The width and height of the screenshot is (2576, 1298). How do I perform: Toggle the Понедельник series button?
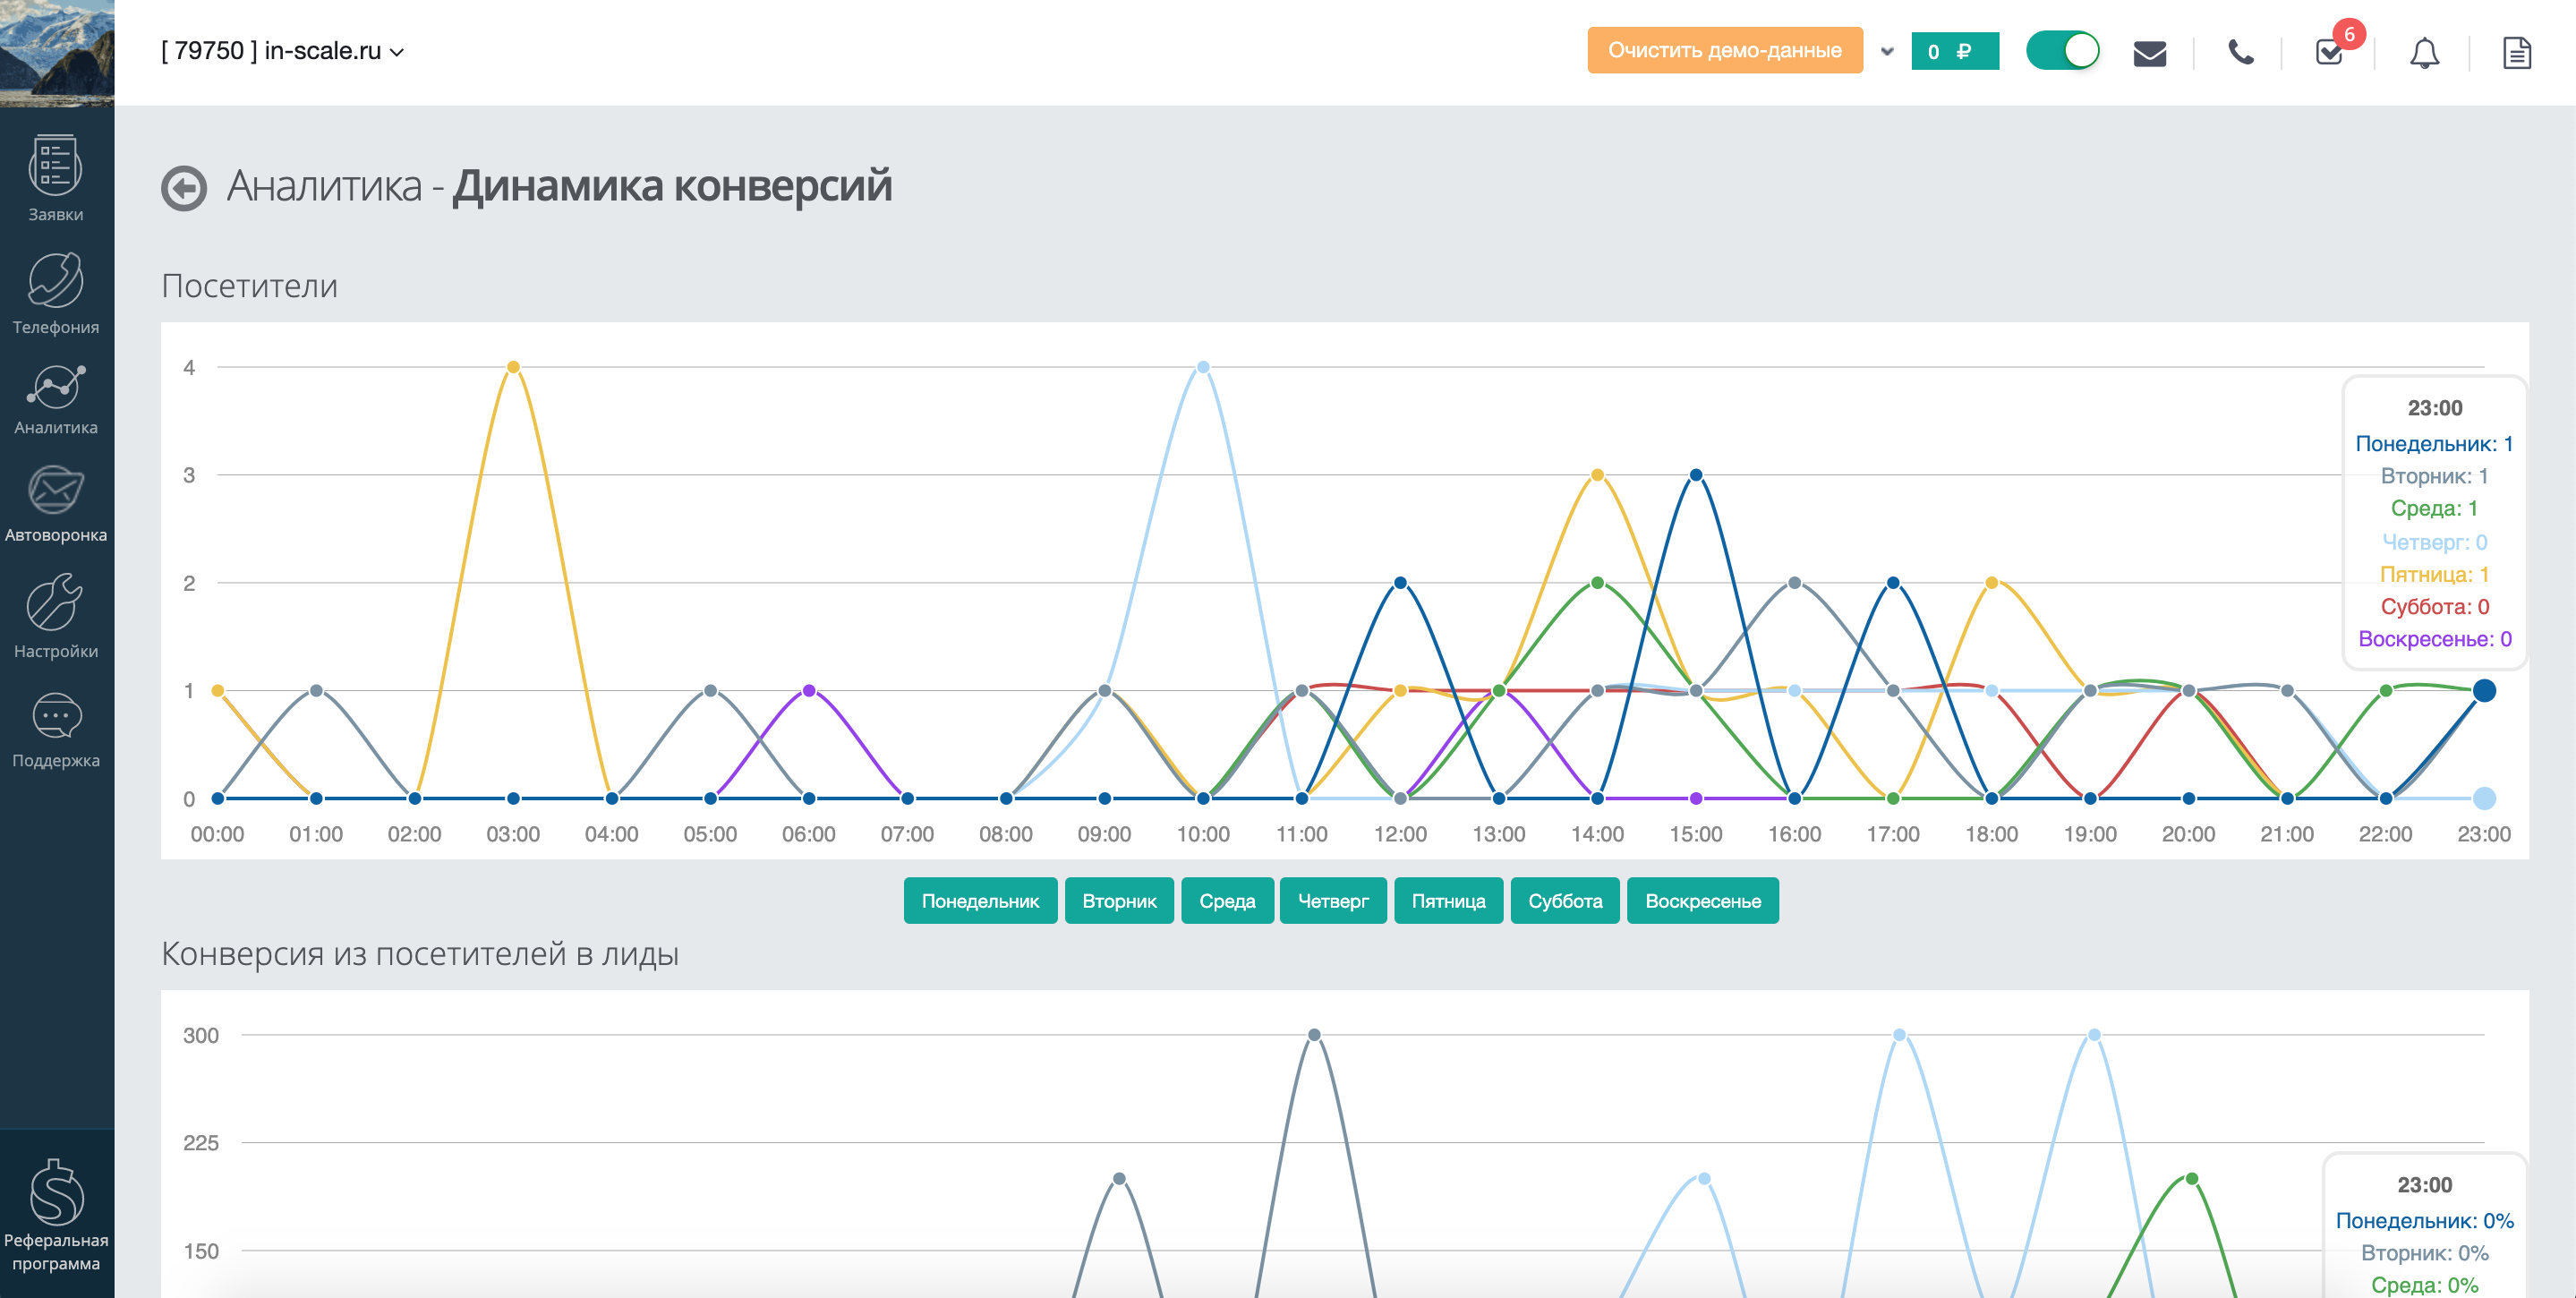pyautogui.click(x=980, y=901)
